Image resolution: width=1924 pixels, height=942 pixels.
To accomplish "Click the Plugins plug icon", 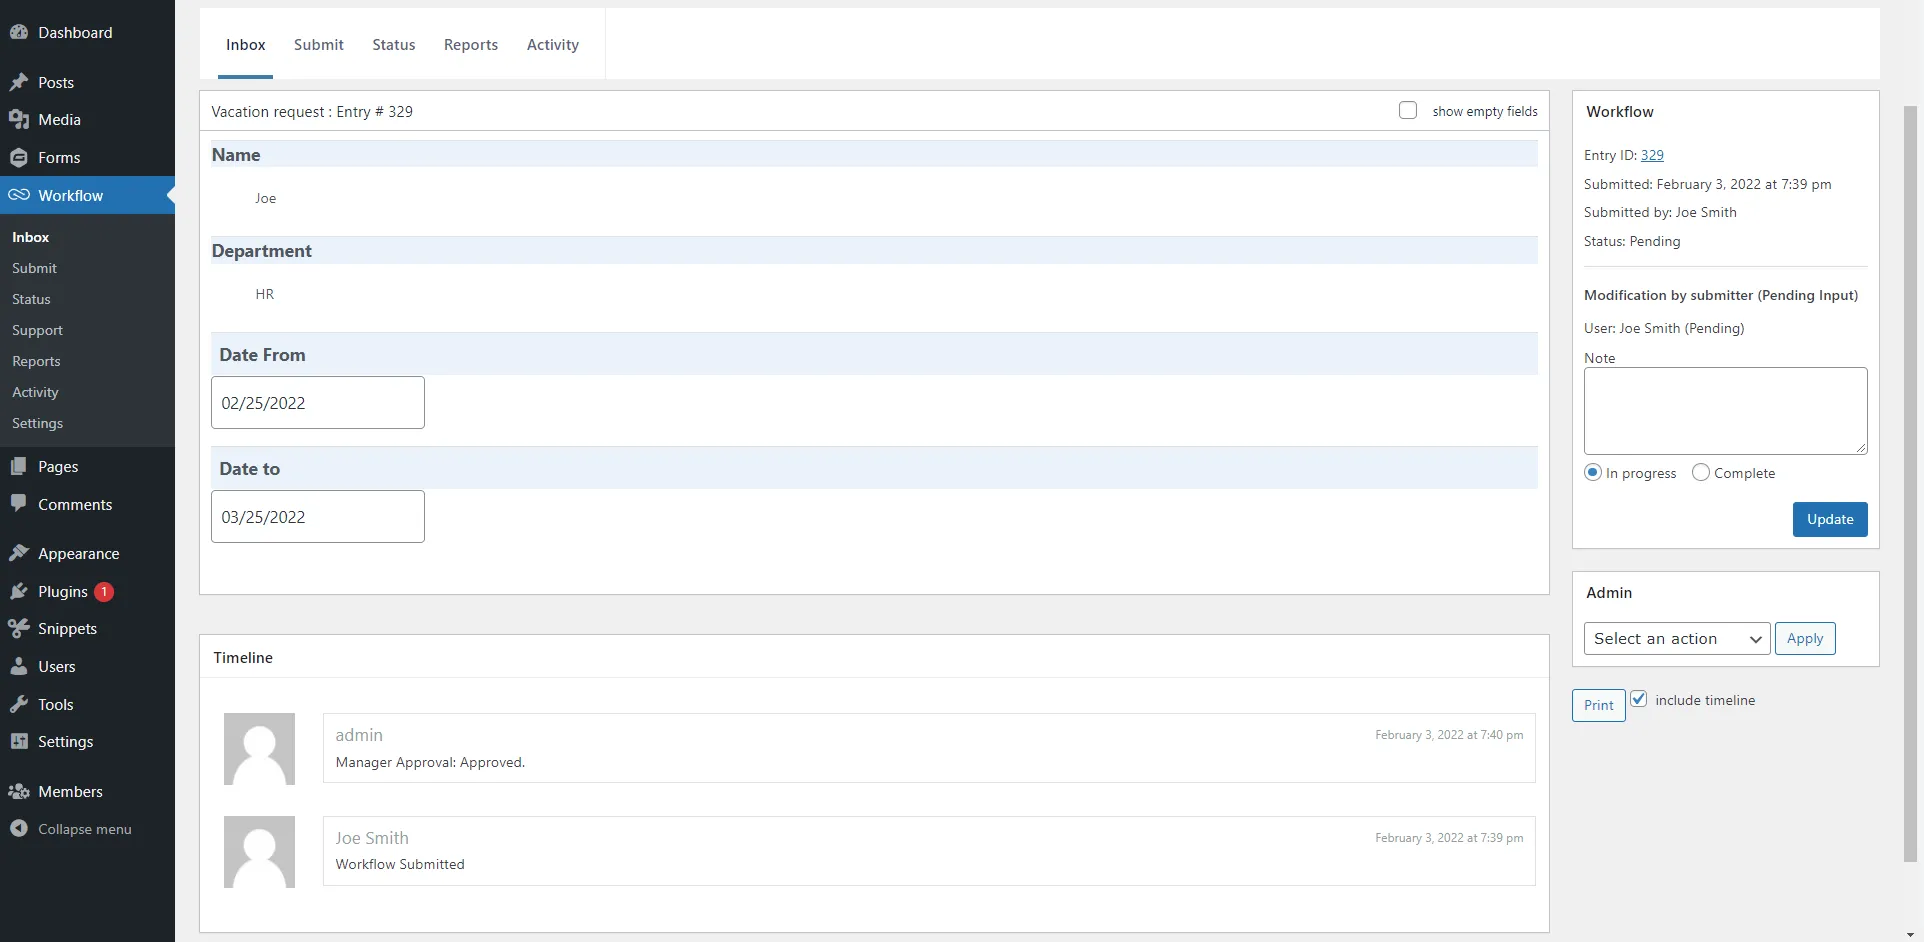I will click(18, 591).
